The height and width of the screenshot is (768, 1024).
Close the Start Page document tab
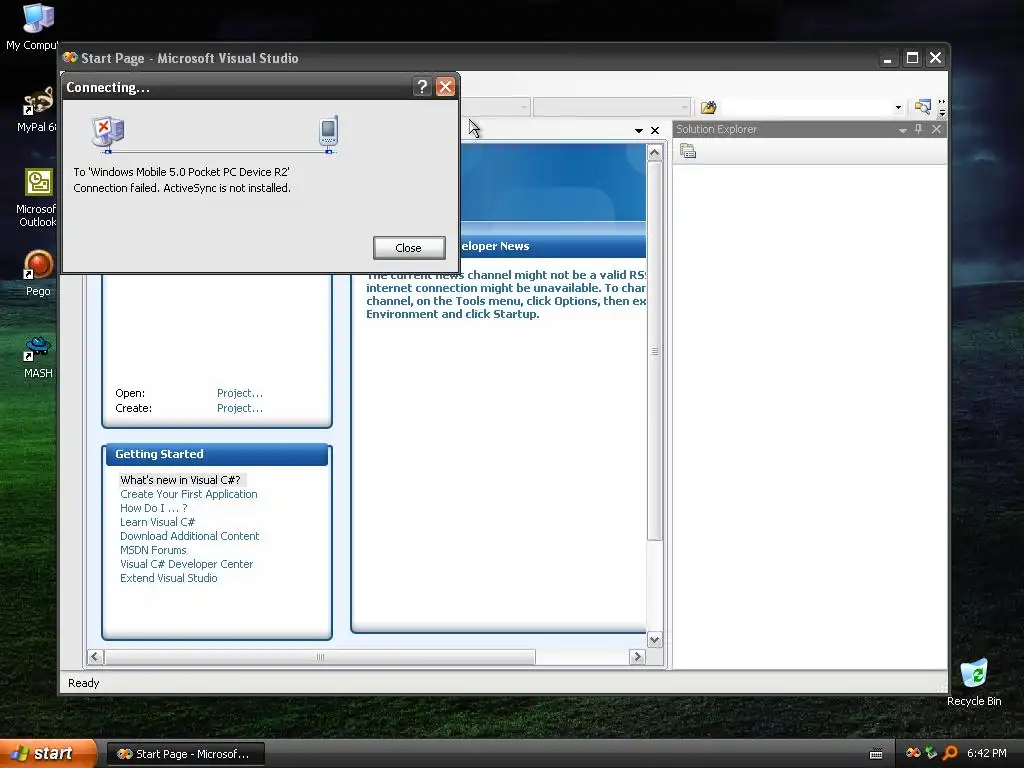pos(655,131)
